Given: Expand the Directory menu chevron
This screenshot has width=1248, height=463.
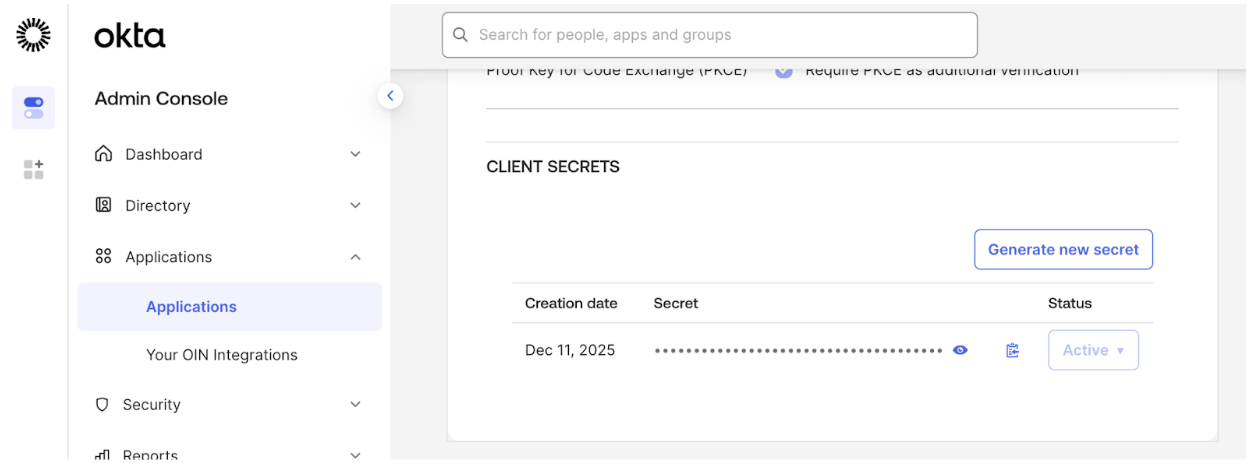Looking at the screenshot, I should (355, 205).
